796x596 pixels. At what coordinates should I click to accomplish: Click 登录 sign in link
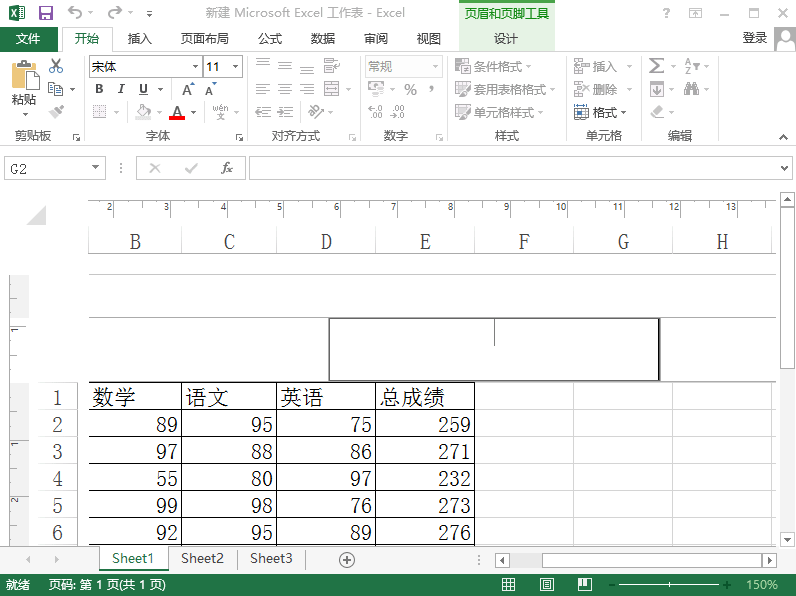755,38
